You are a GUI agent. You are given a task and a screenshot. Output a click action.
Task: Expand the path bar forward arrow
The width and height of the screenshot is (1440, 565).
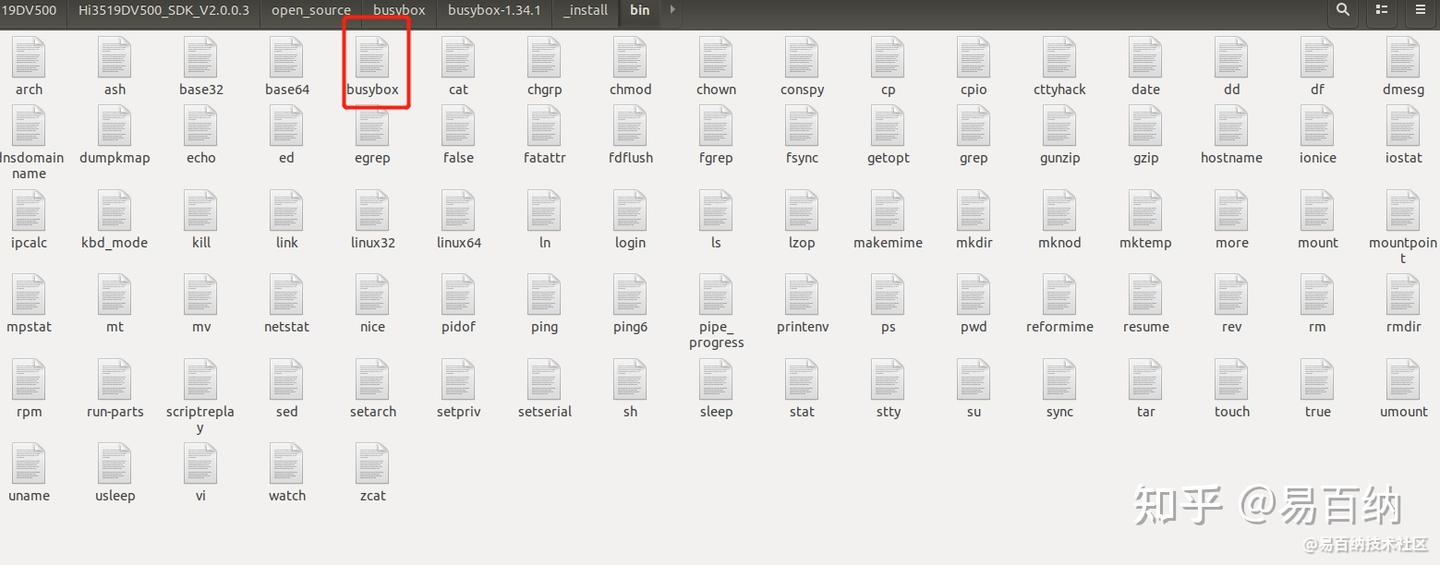click(x=672, y=10)
